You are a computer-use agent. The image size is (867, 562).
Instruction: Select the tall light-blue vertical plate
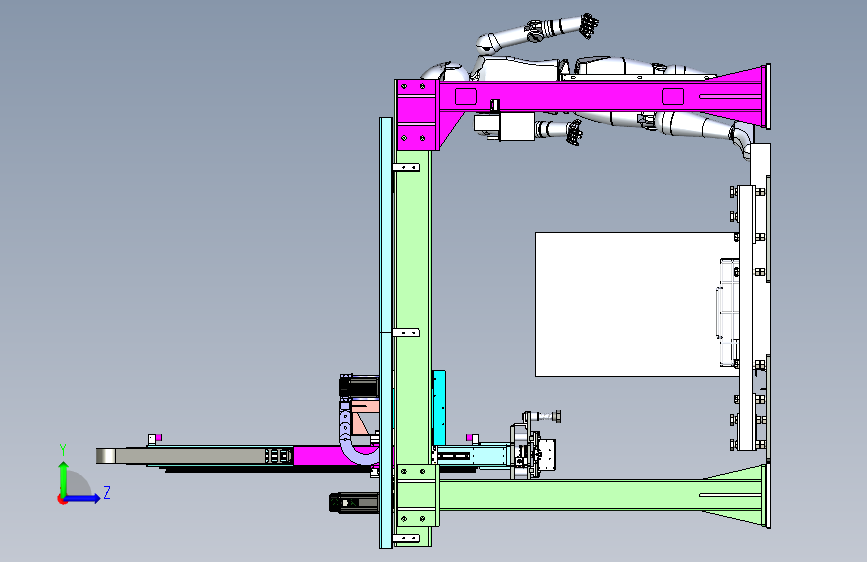tap(386, 332)
